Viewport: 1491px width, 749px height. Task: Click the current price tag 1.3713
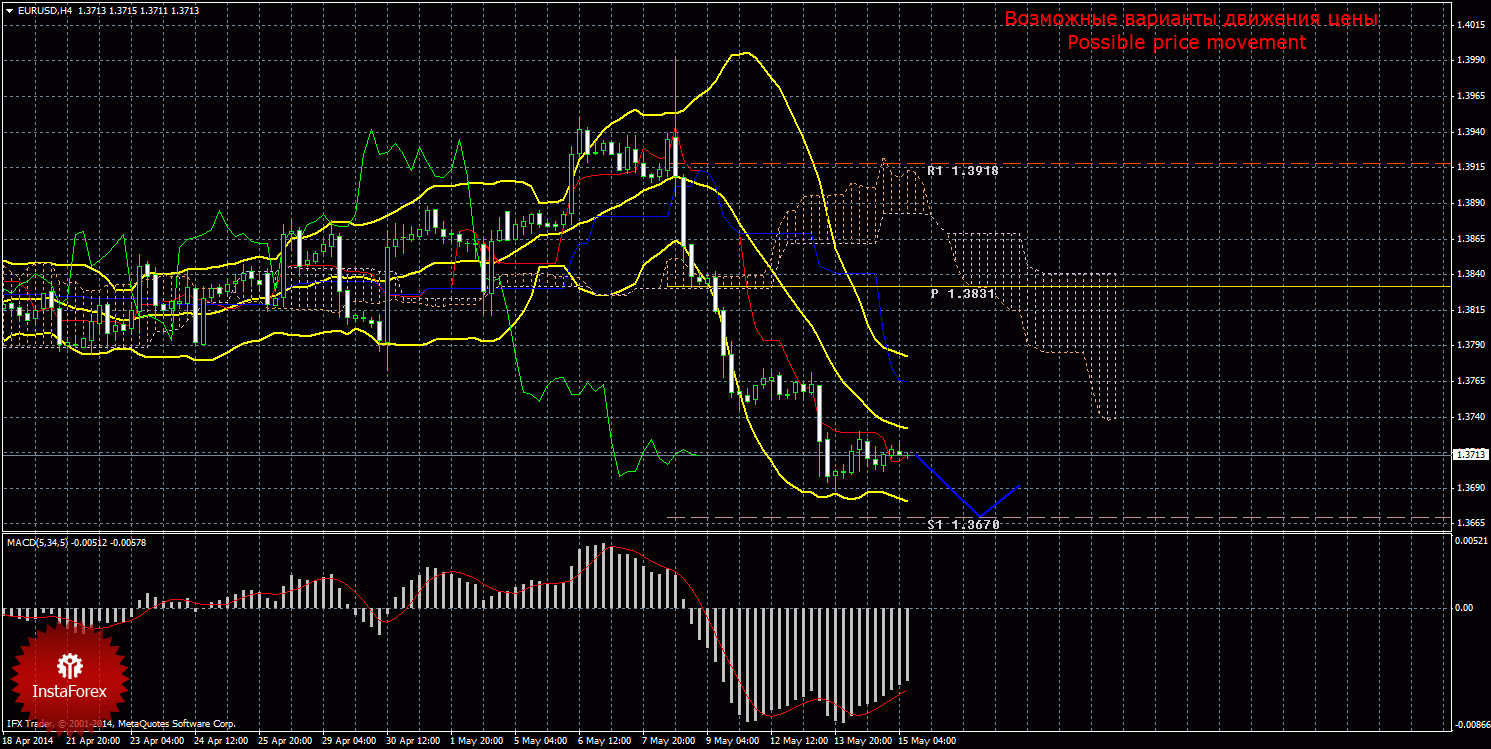pos(1469,454)
